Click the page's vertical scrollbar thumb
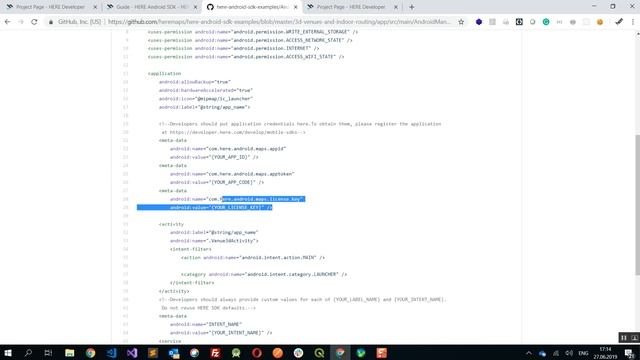 coord(637,205)
